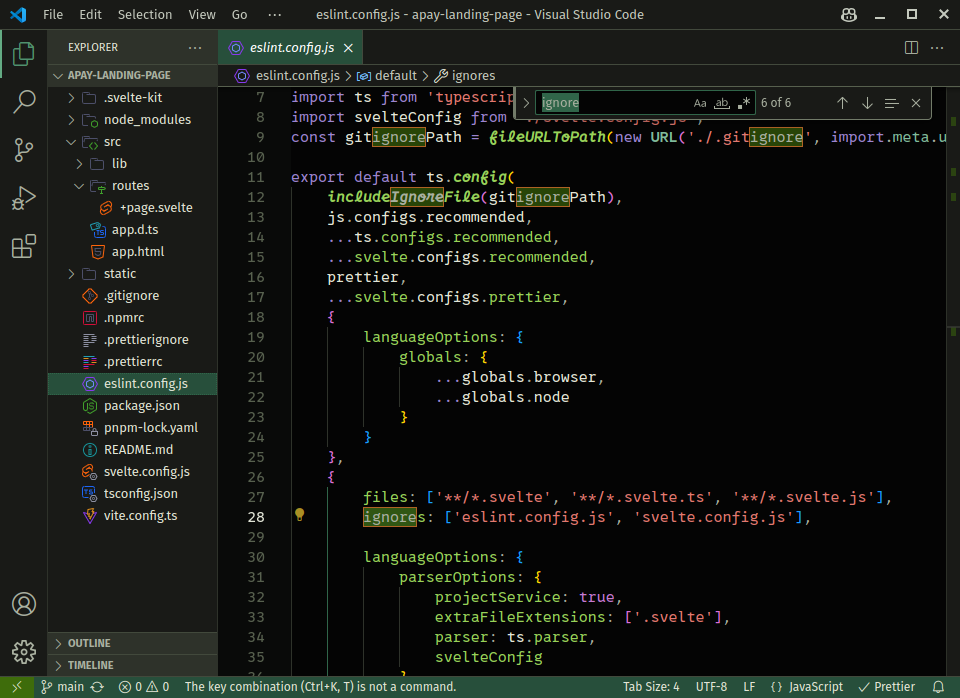This screenshot has height=698, width=960.
Task: Go to previous find match
Action: pos(842,103)
